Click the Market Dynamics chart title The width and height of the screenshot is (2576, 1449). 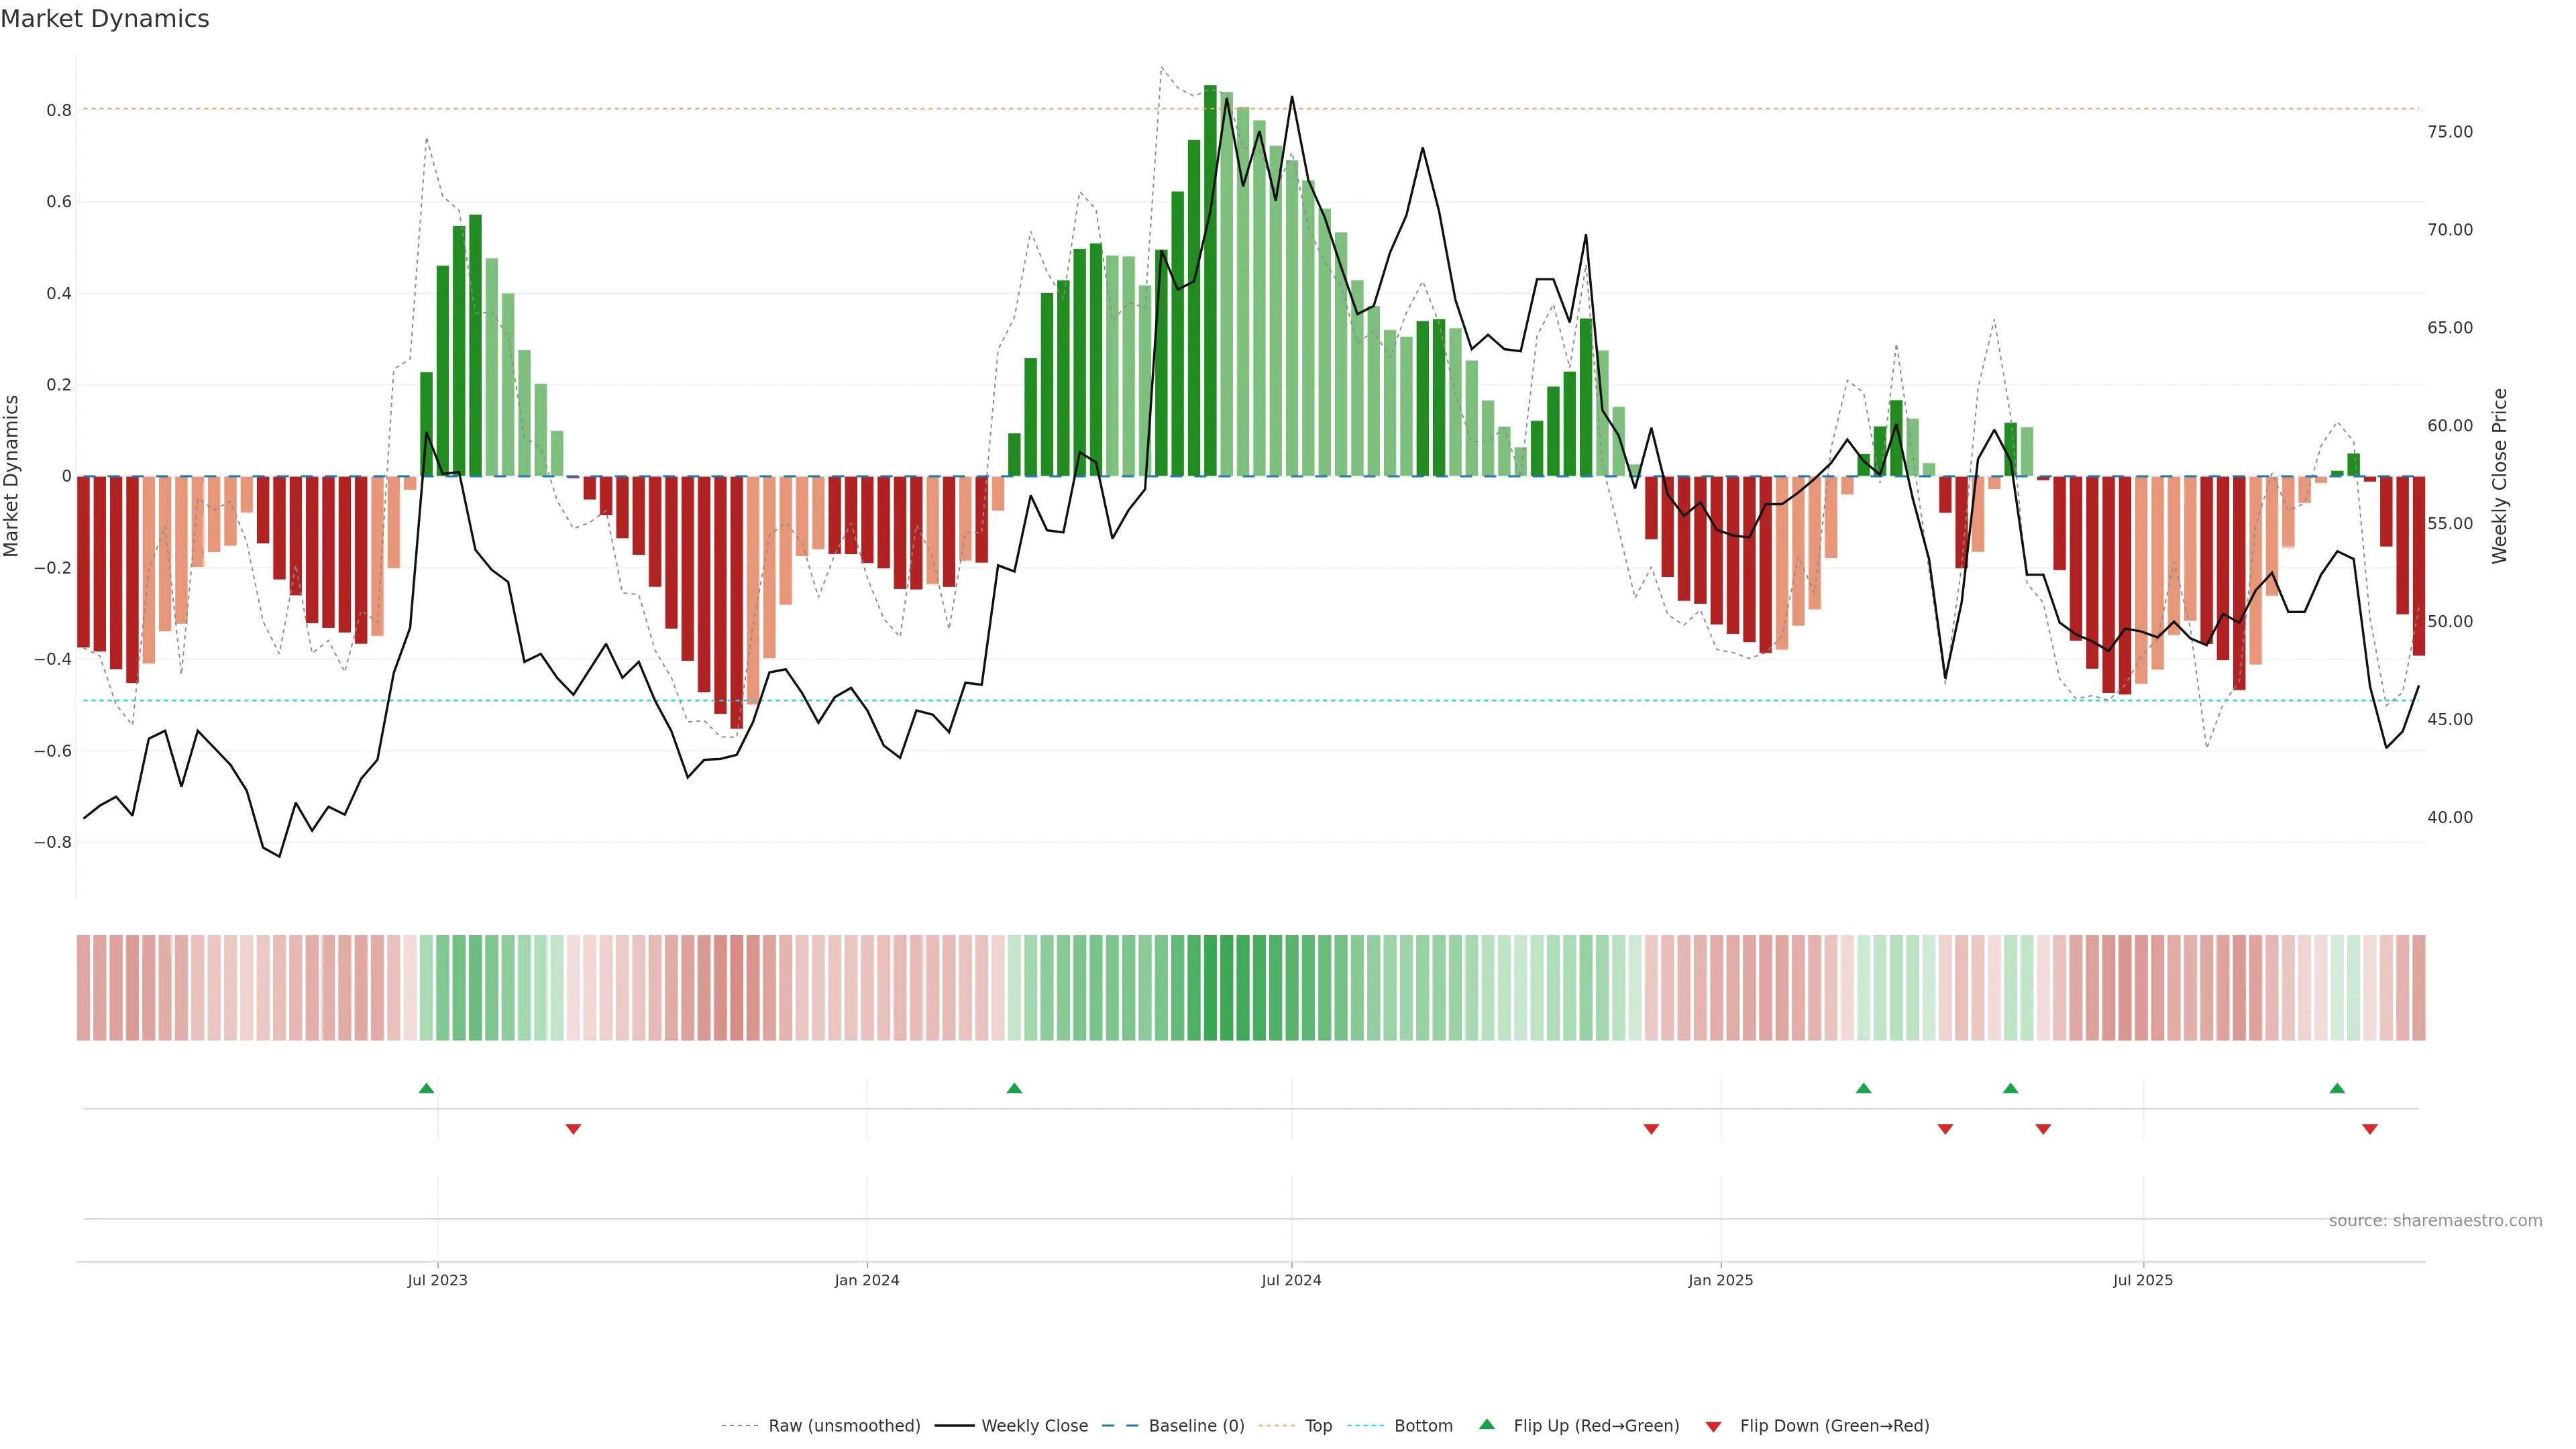[x=105, y=19]
